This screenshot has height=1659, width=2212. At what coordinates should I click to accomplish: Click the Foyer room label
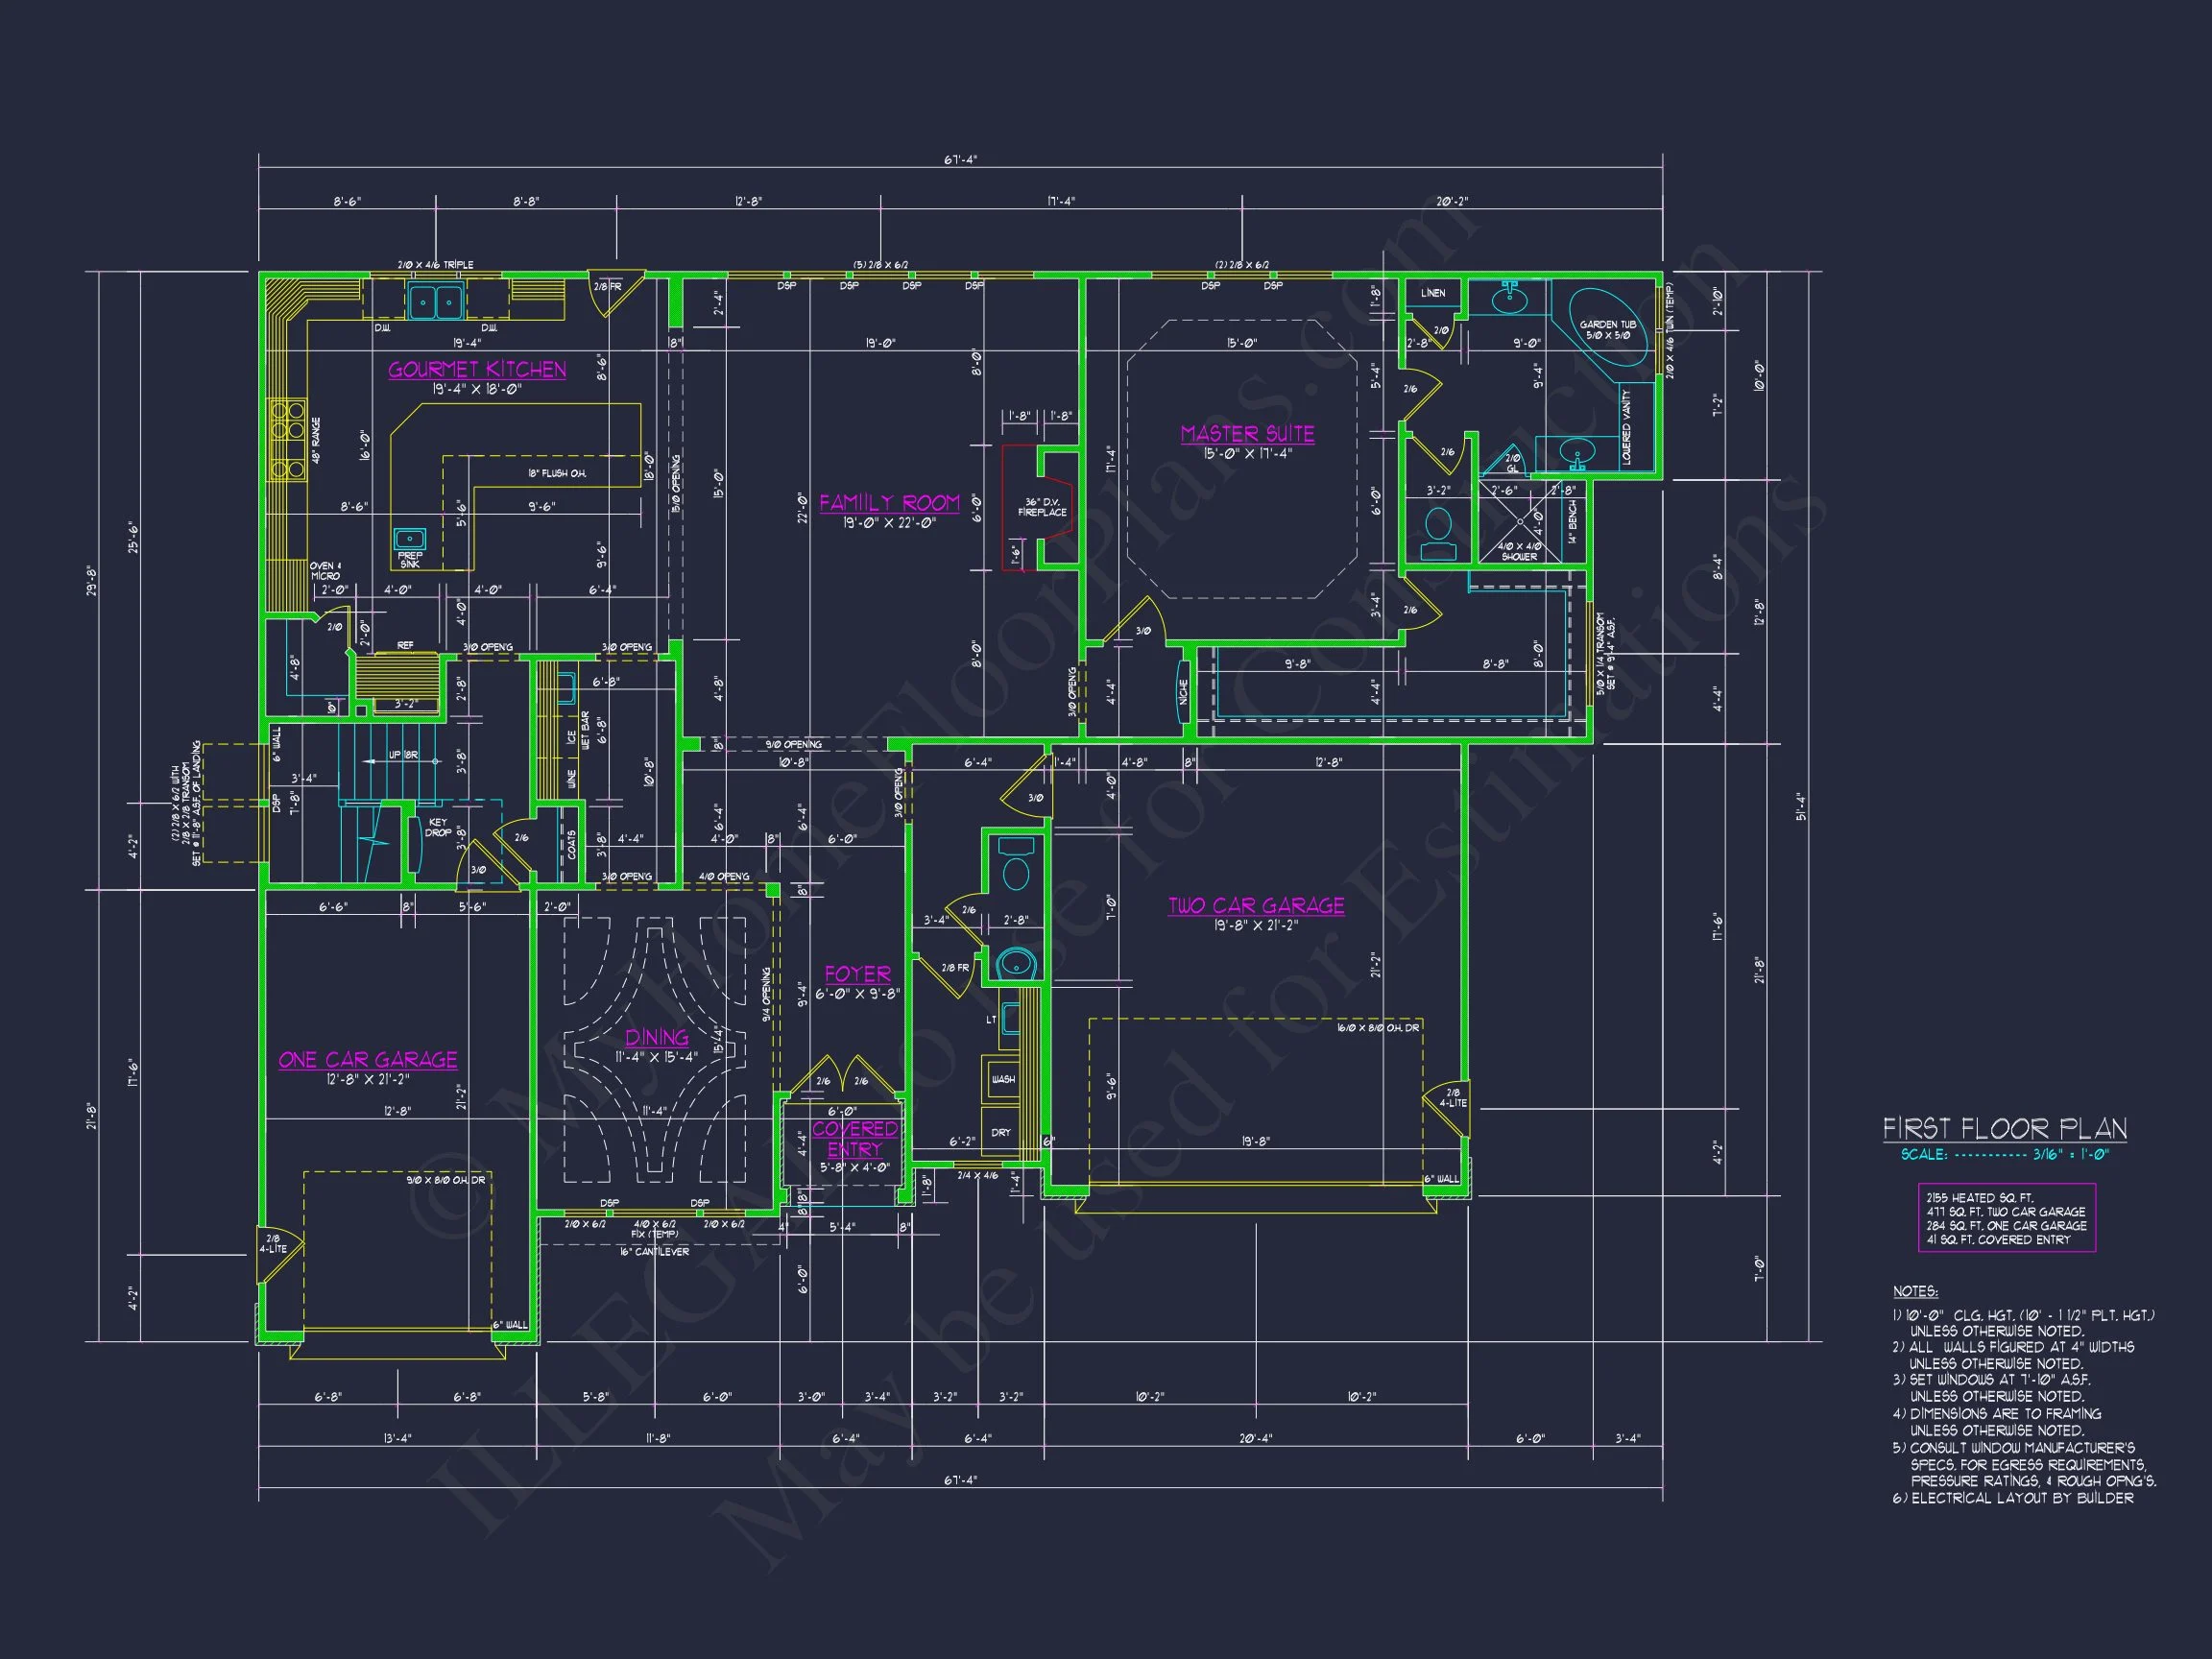click(x=857, y=974)
